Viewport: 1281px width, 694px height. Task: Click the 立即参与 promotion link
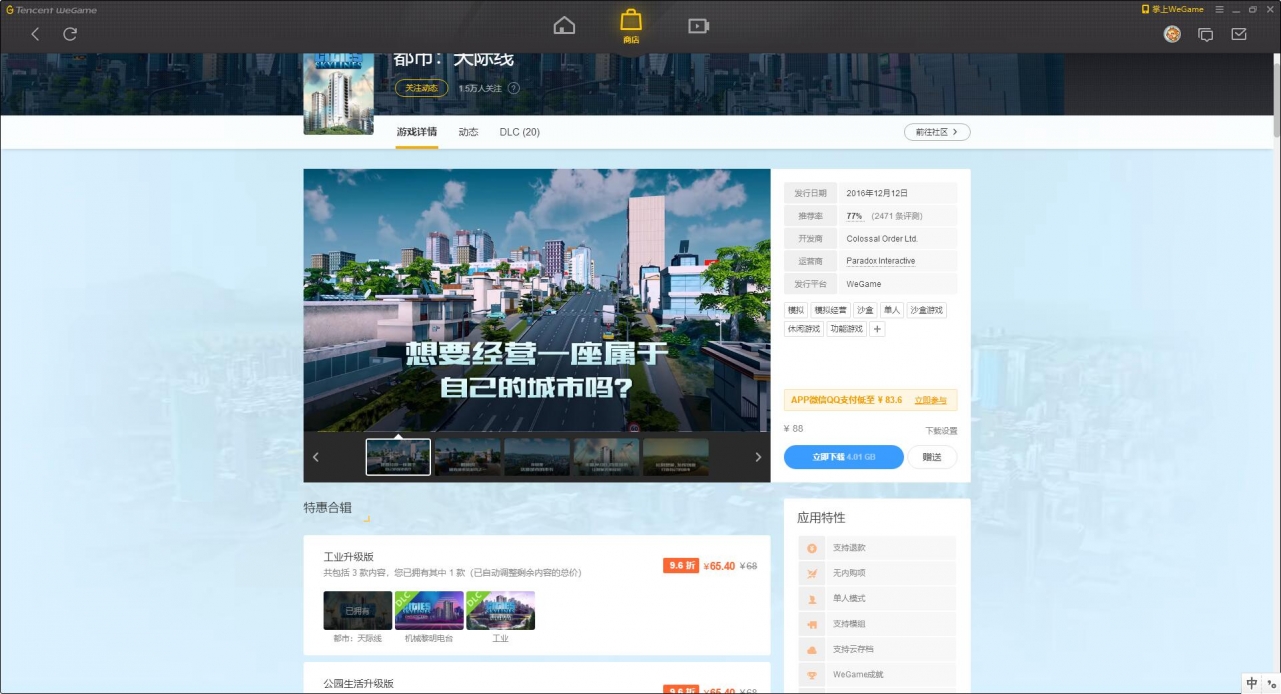[x=930, y=400]
